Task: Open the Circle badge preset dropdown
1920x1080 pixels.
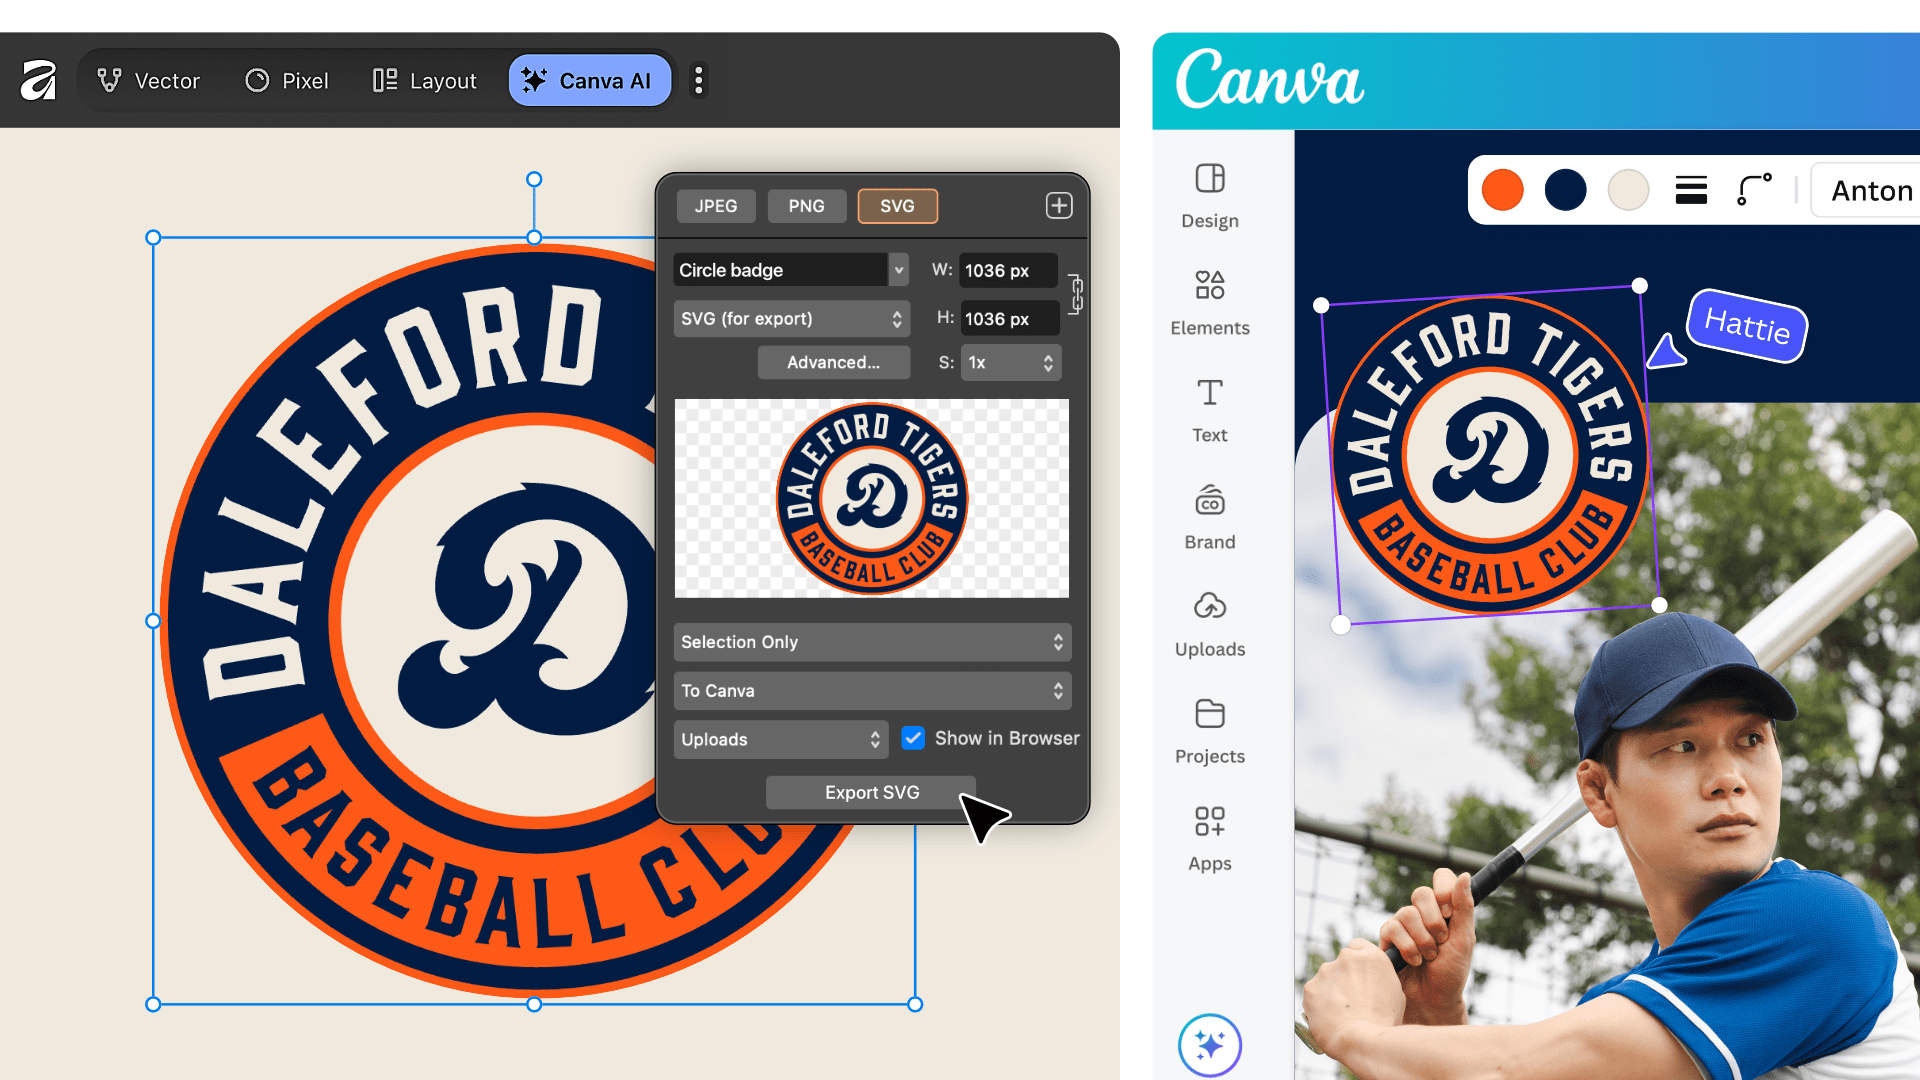Action: tap(789, 270)
